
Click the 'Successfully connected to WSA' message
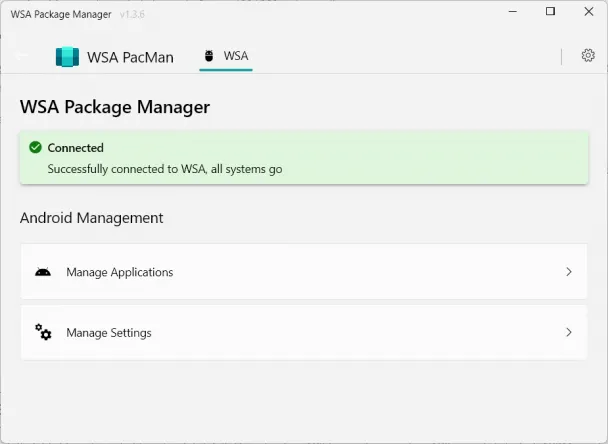click(x=165, y=169)
